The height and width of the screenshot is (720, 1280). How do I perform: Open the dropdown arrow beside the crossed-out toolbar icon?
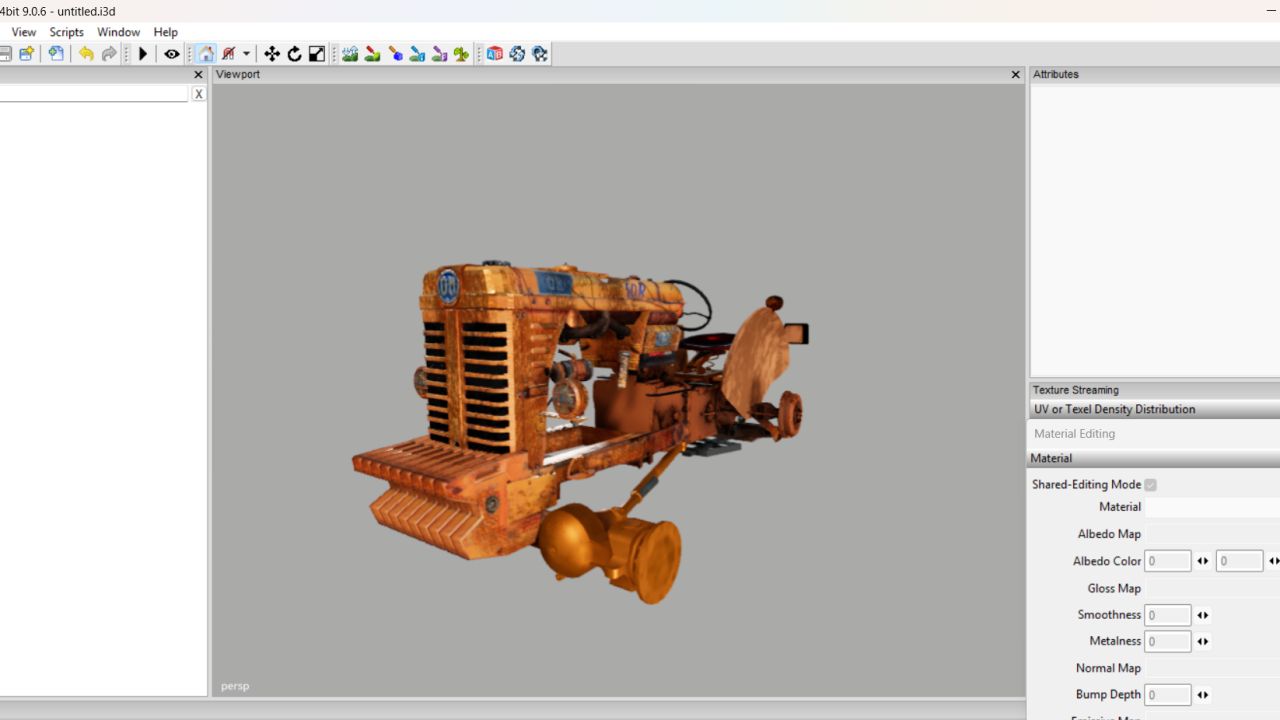pos(246,54)
